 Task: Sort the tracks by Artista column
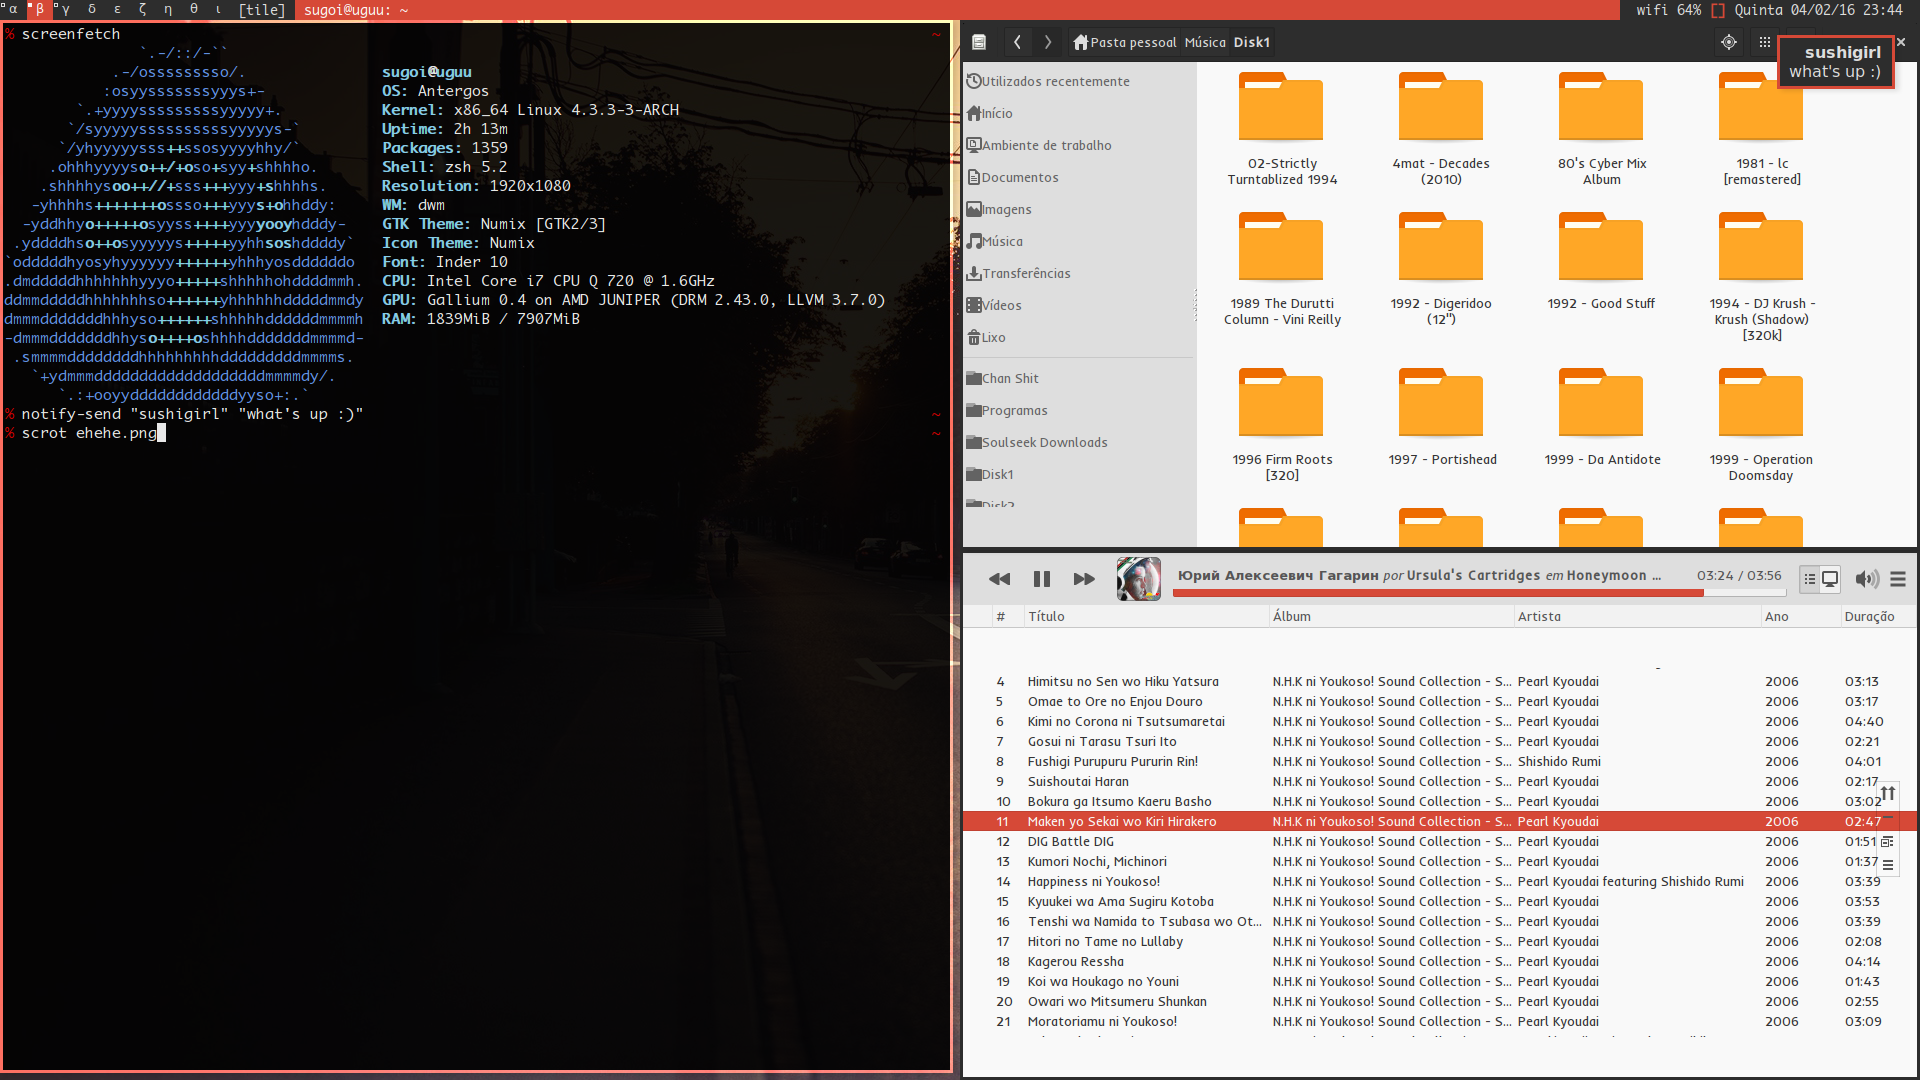1538,616
